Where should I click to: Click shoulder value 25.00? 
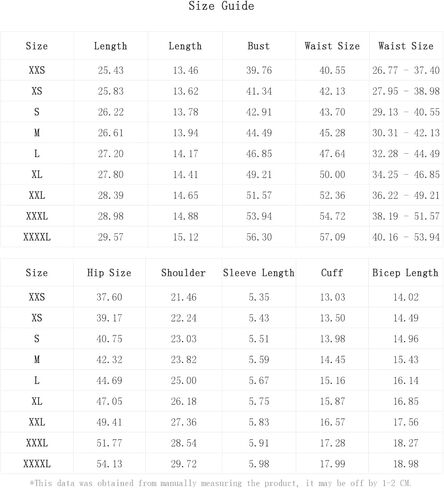coord(184,380)
